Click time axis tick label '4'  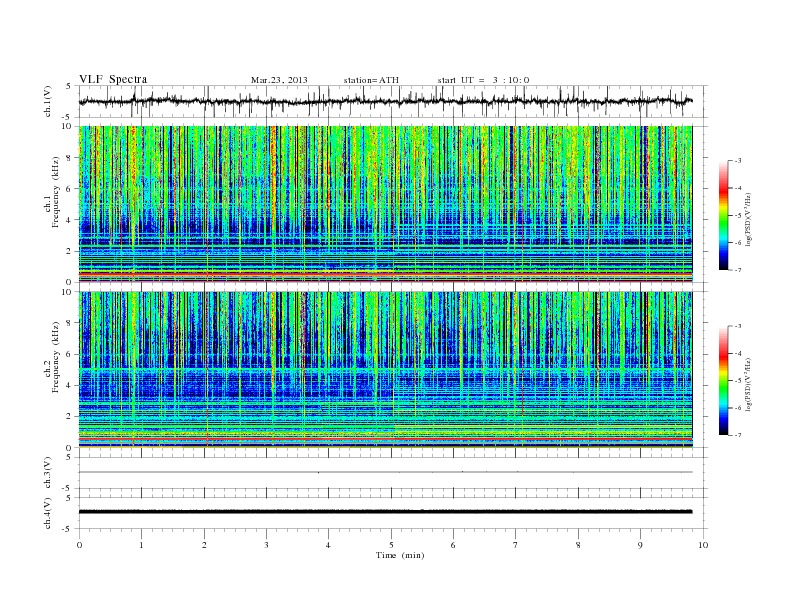[x=328, y=545]
